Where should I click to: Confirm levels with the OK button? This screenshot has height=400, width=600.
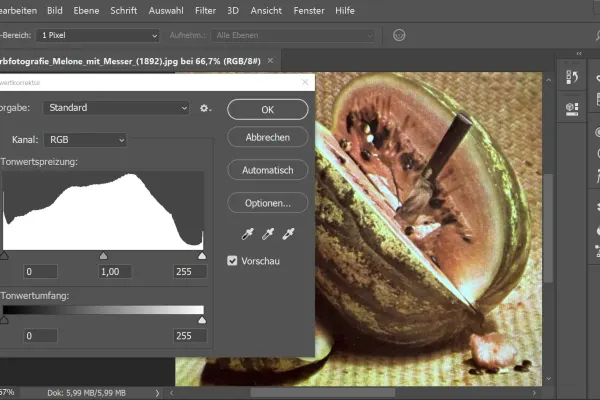point(267,109)
